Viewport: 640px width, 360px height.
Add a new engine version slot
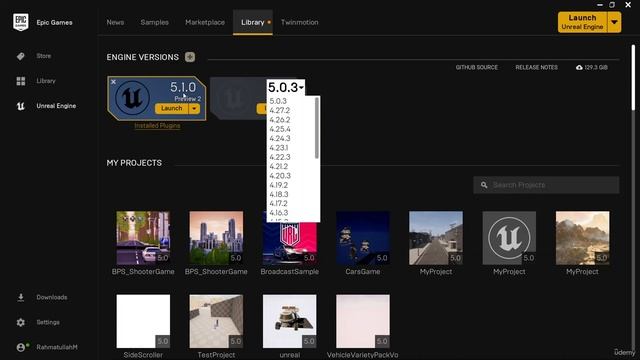pyautogui.click(x=190, y=57)
